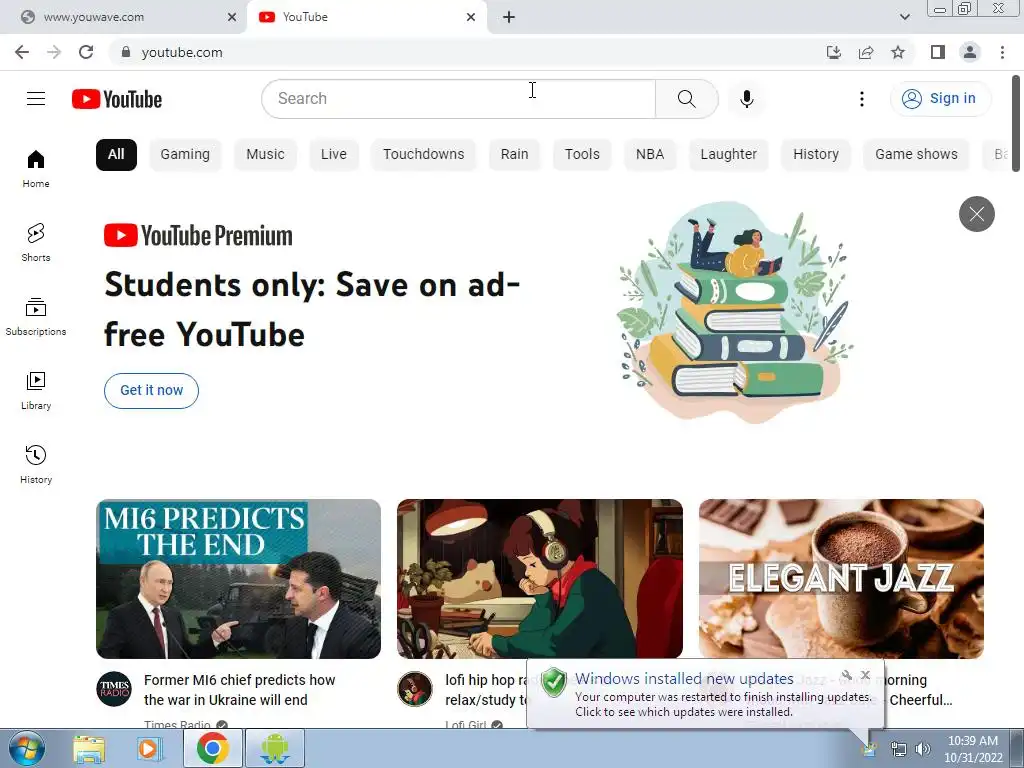Bookmark this tab with the star
1024x768 pixels.
898,52
